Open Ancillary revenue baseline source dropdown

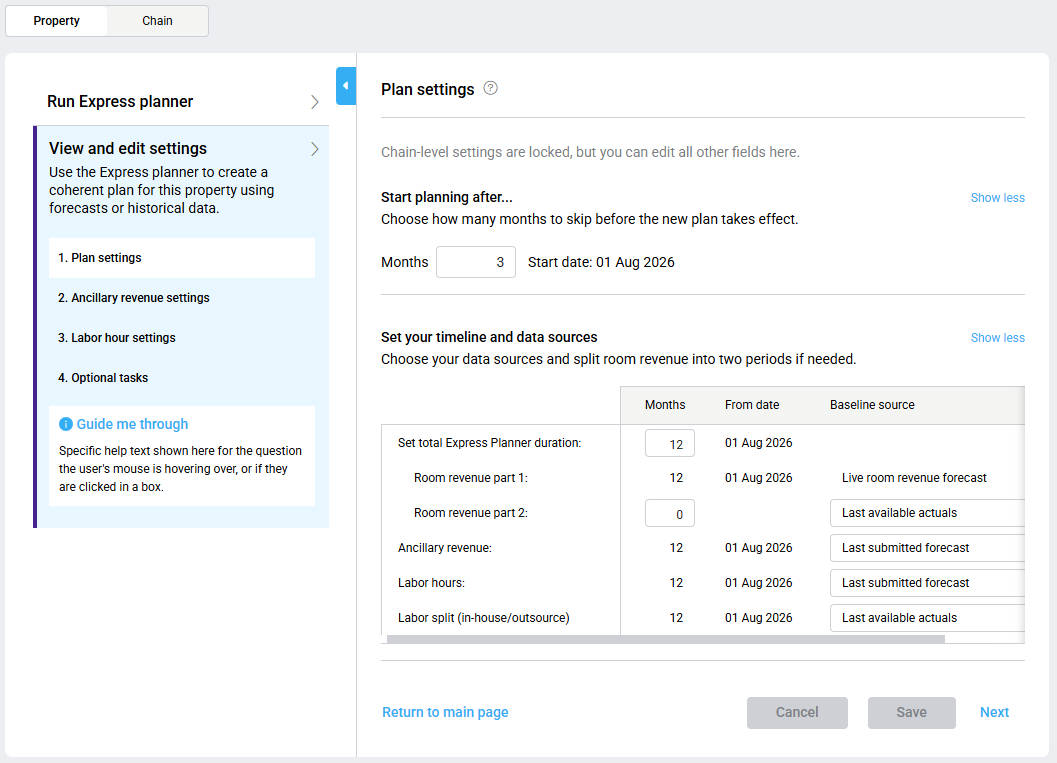coord(927,548)
